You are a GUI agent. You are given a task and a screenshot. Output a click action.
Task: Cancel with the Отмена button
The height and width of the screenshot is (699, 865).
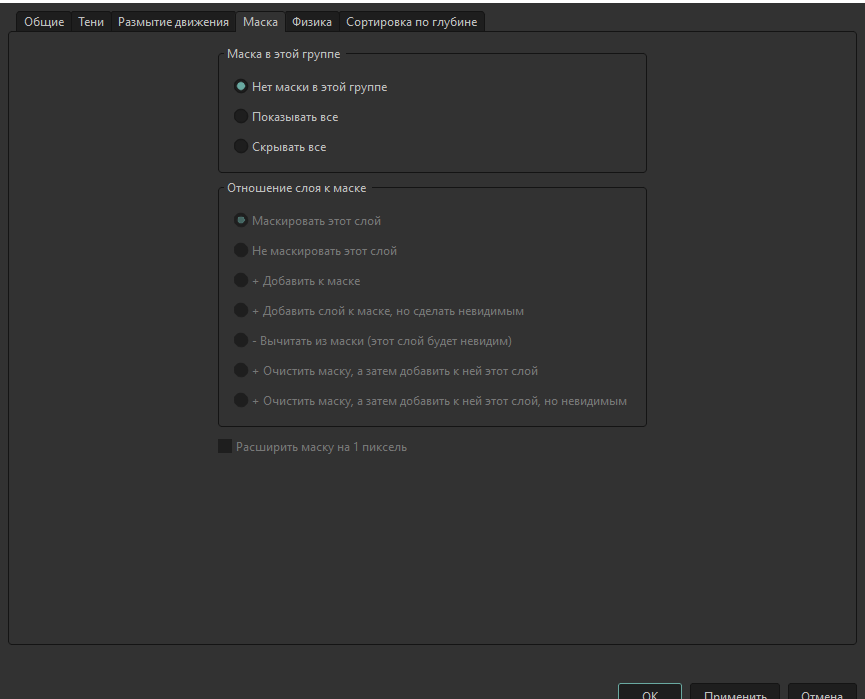point(822,692)
